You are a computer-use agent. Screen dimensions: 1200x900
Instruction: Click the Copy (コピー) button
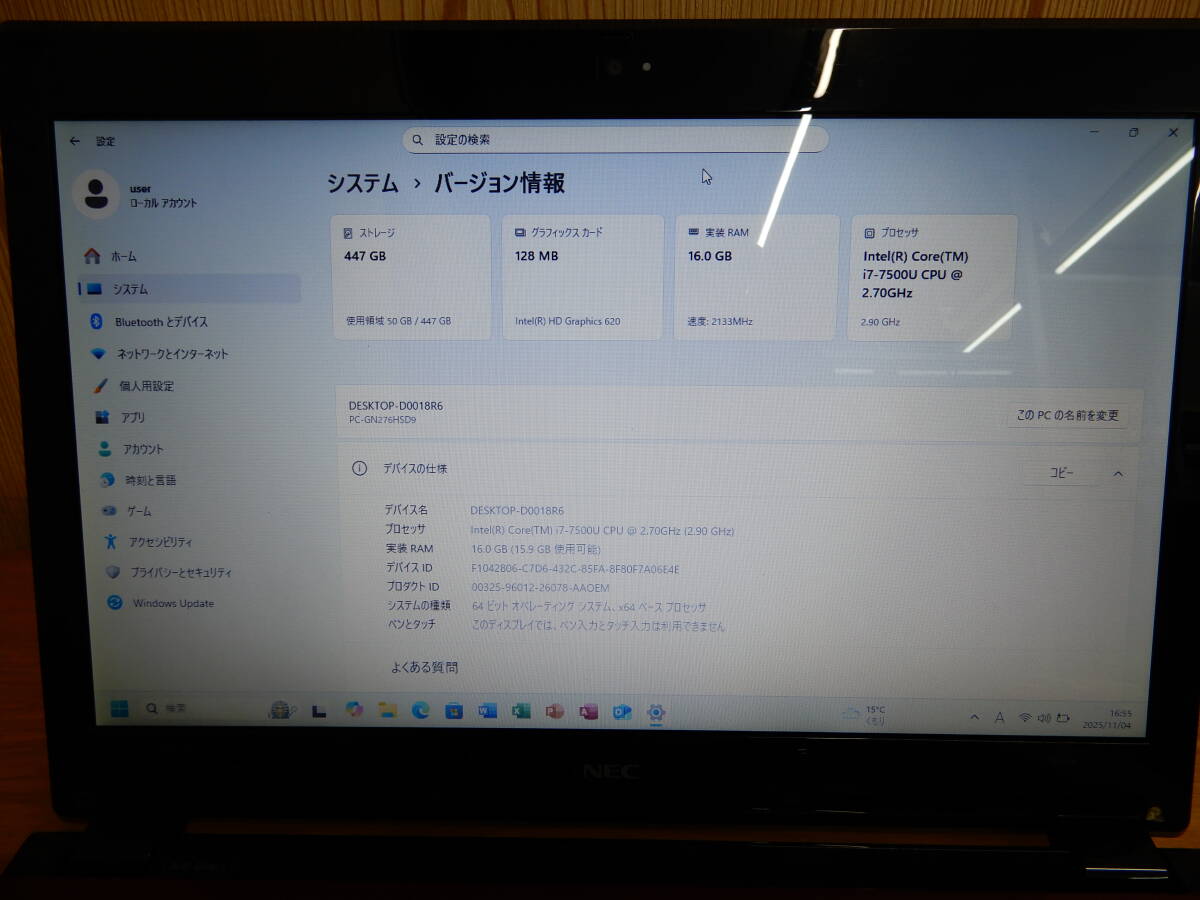click(1061, 473)
